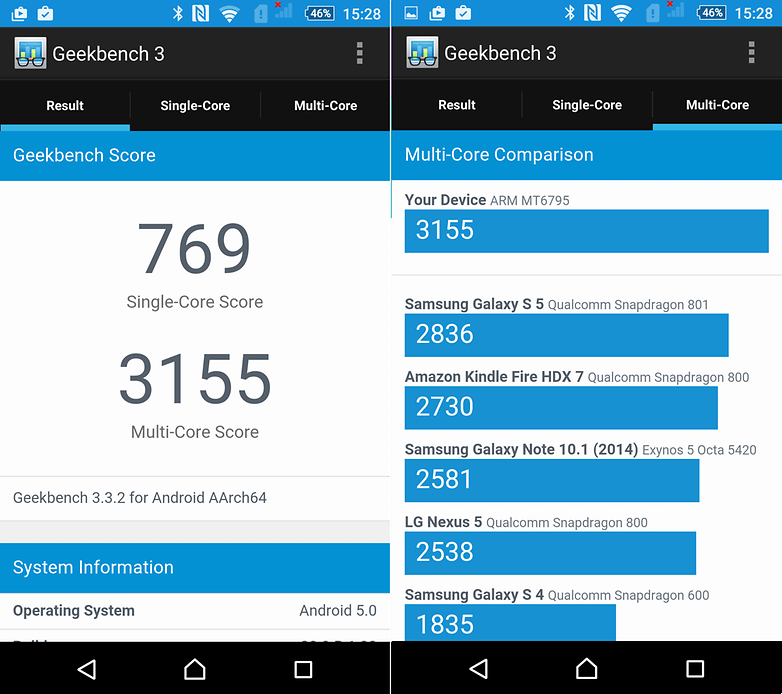Tap battery 46% indicator on left screen
782x694 pixels.
(x=320, y=13)
